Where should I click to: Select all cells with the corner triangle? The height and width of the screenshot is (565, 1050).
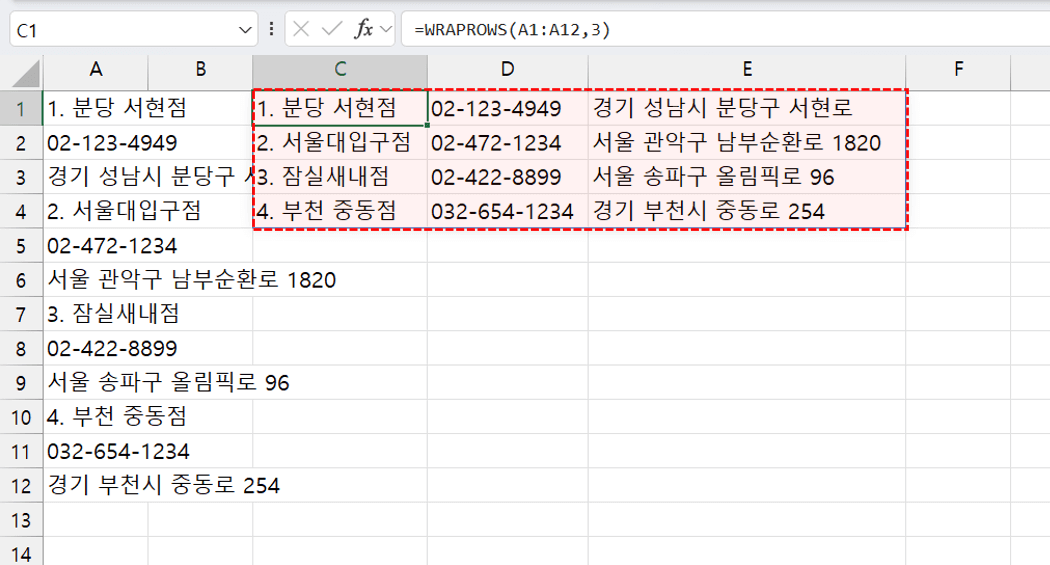coord(25,73)
